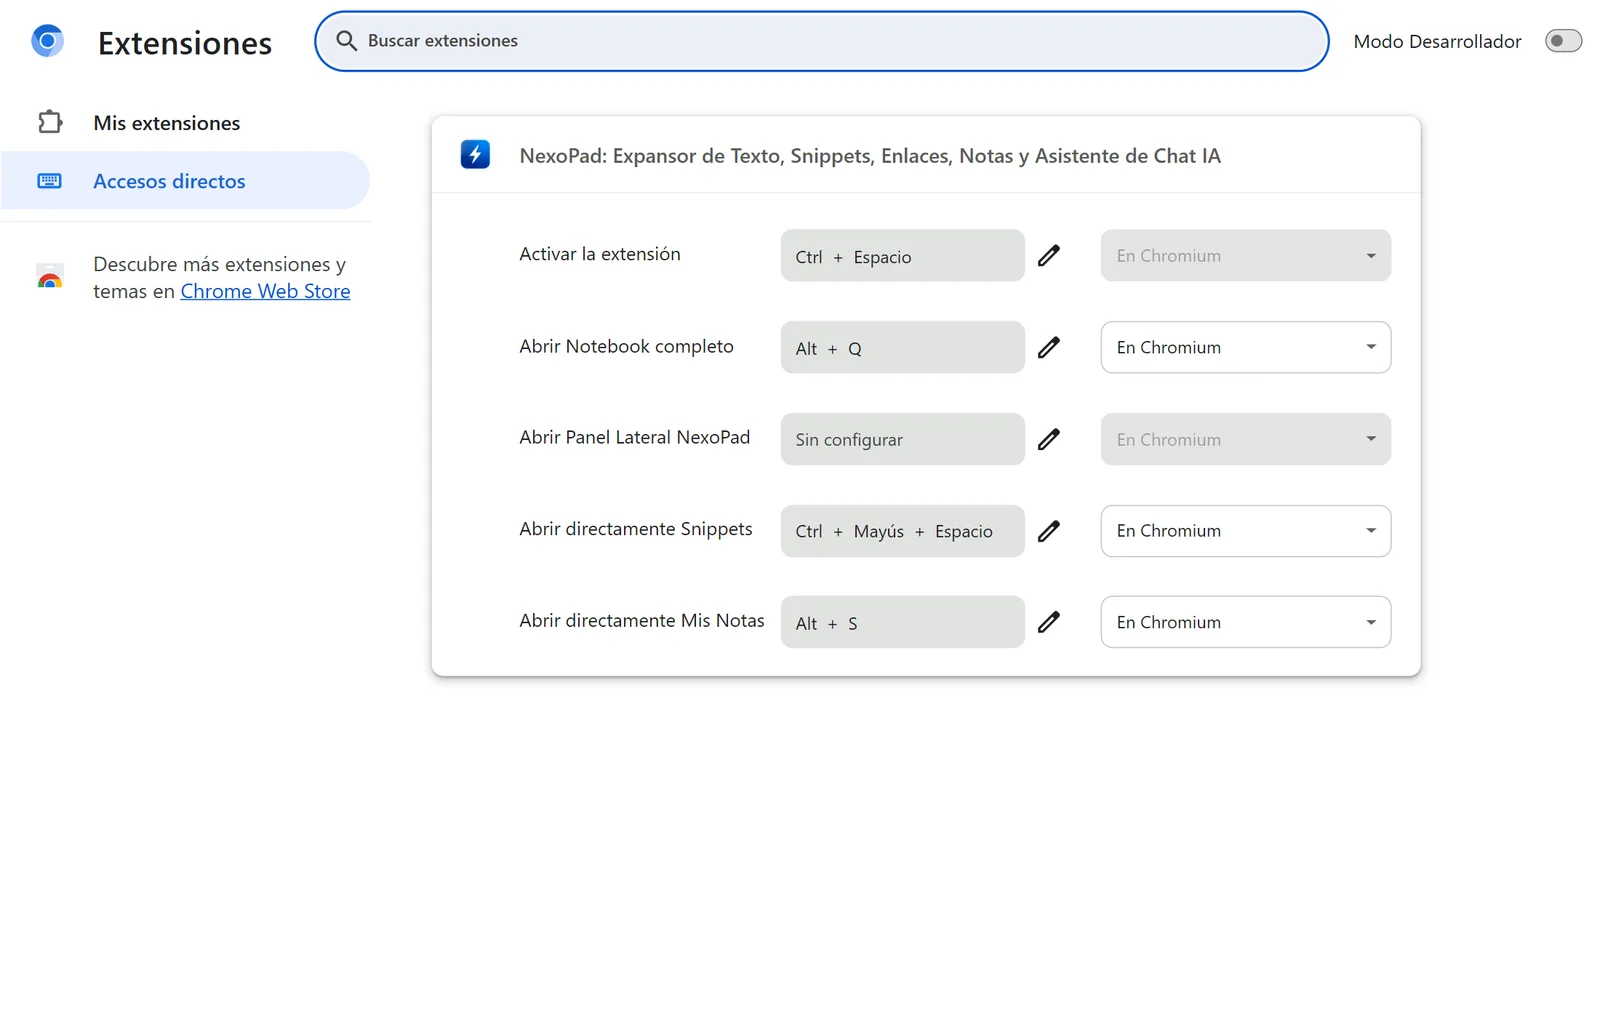Edit shortcut for Abrir Notebook completo
The image size is (1600, 1018).
coord(1048,348)
